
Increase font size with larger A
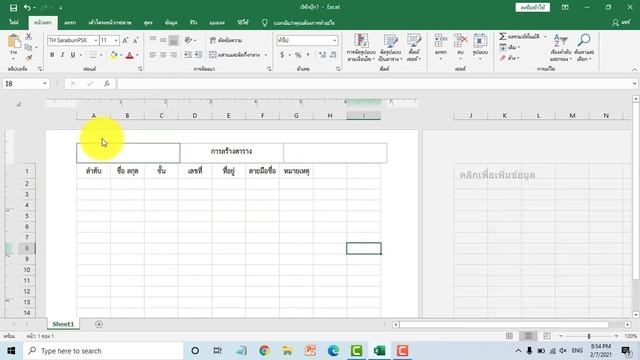(125, 40)
